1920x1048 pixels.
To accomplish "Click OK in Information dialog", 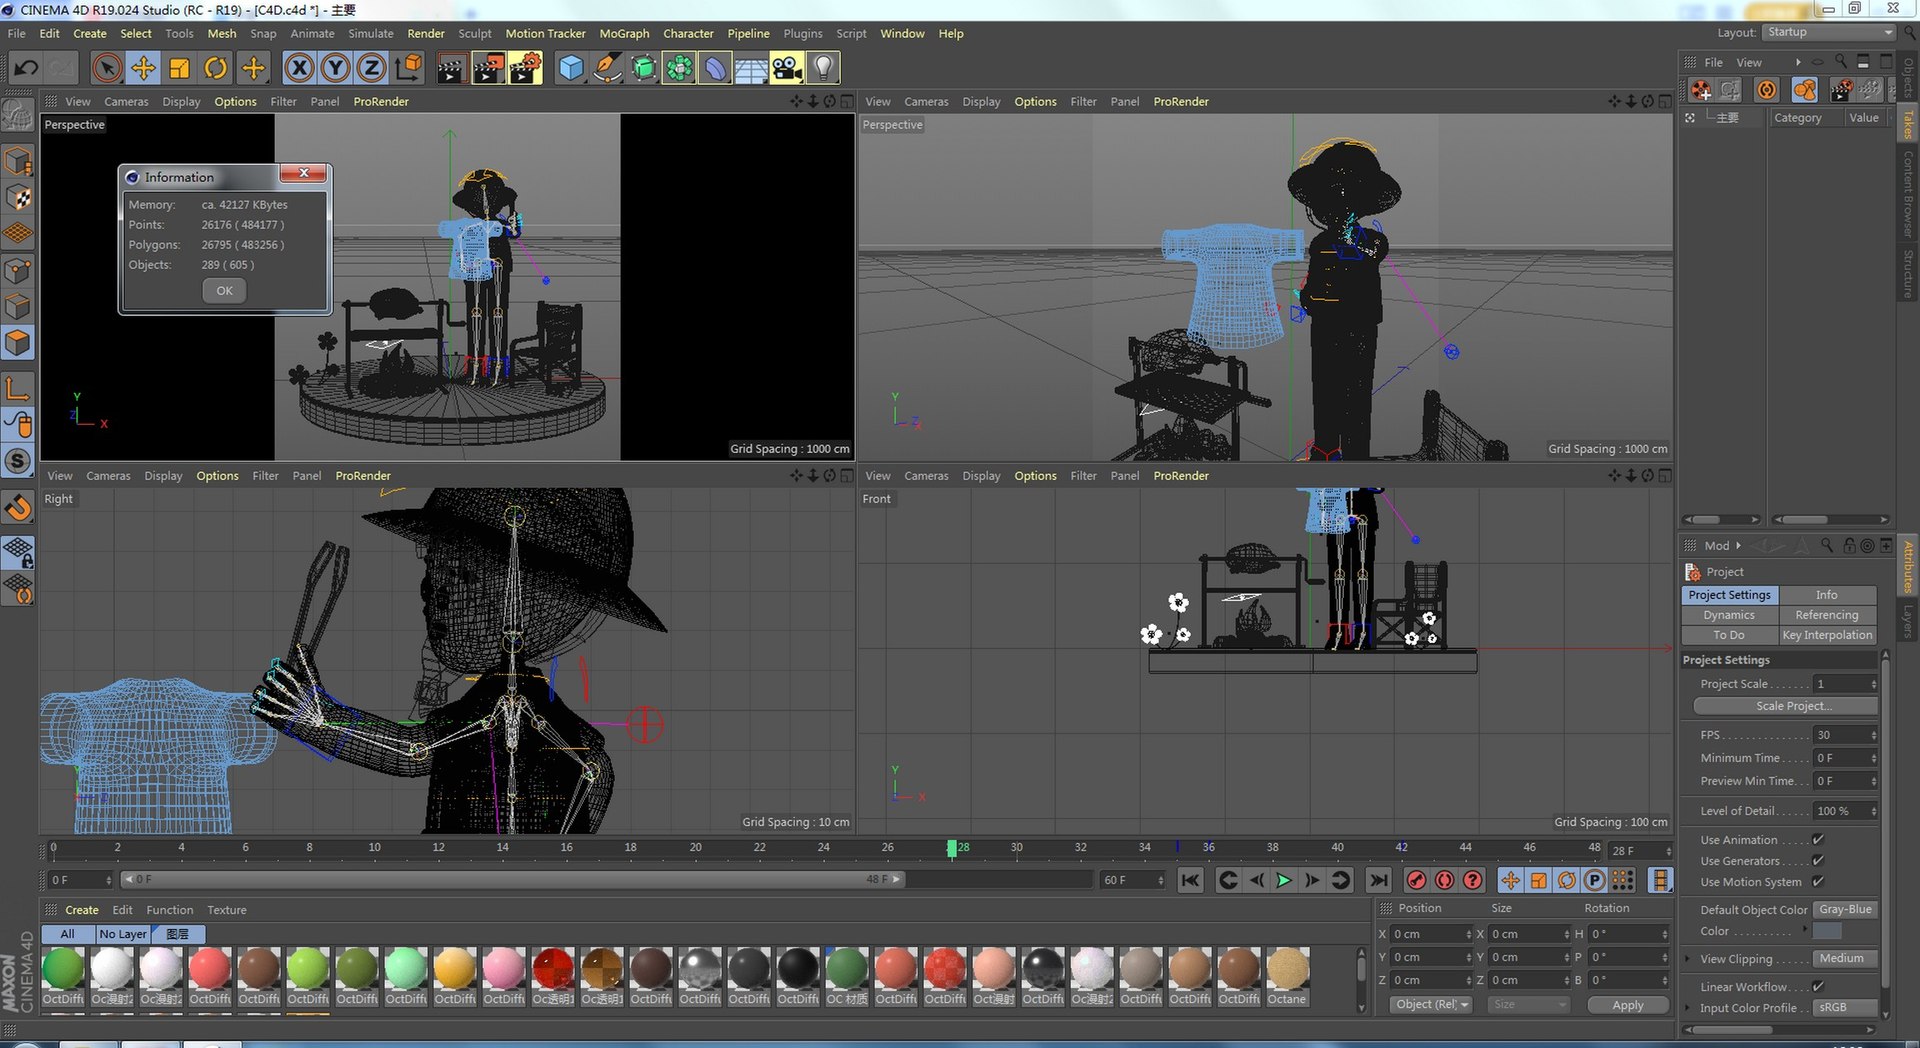I will click(x=224, y=291).
